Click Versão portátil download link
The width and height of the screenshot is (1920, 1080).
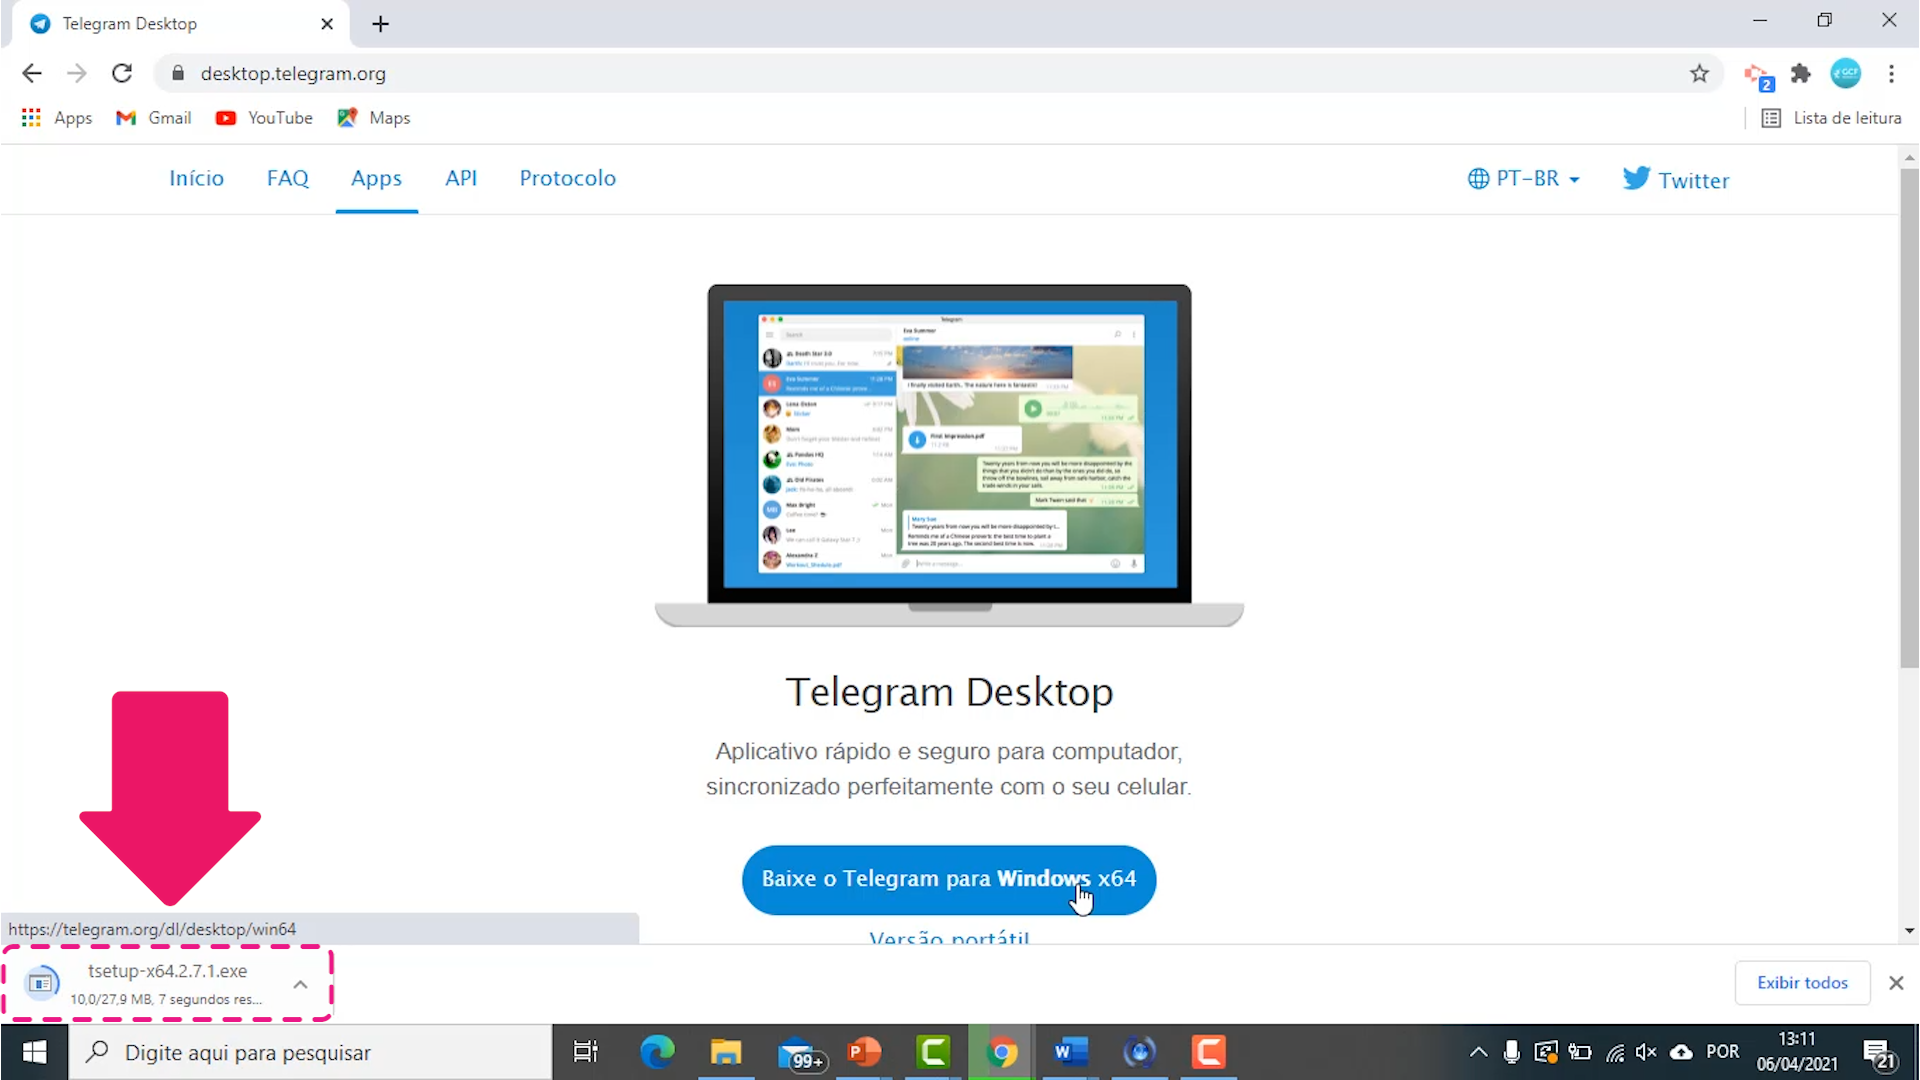[949, 940]
